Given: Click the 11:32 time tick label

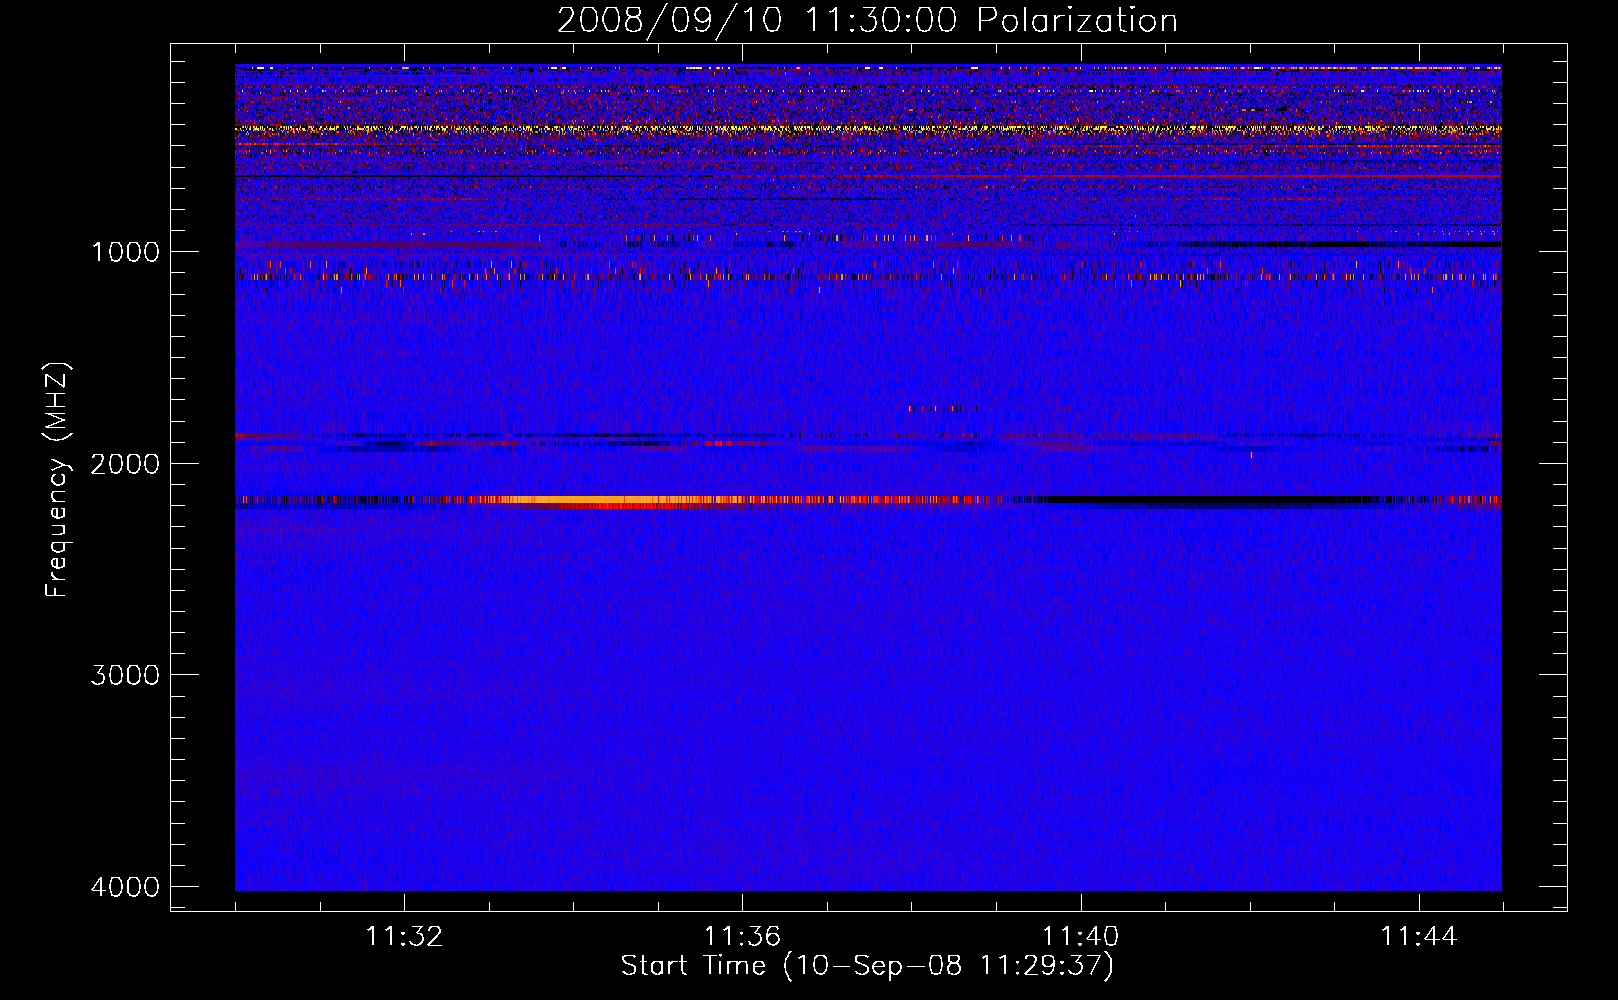Looking at the screenshot, I should [404, 937].
